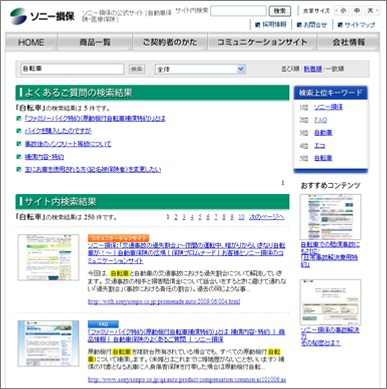Go to results page 5
This screenshot has height=389, width=387.
200,217
